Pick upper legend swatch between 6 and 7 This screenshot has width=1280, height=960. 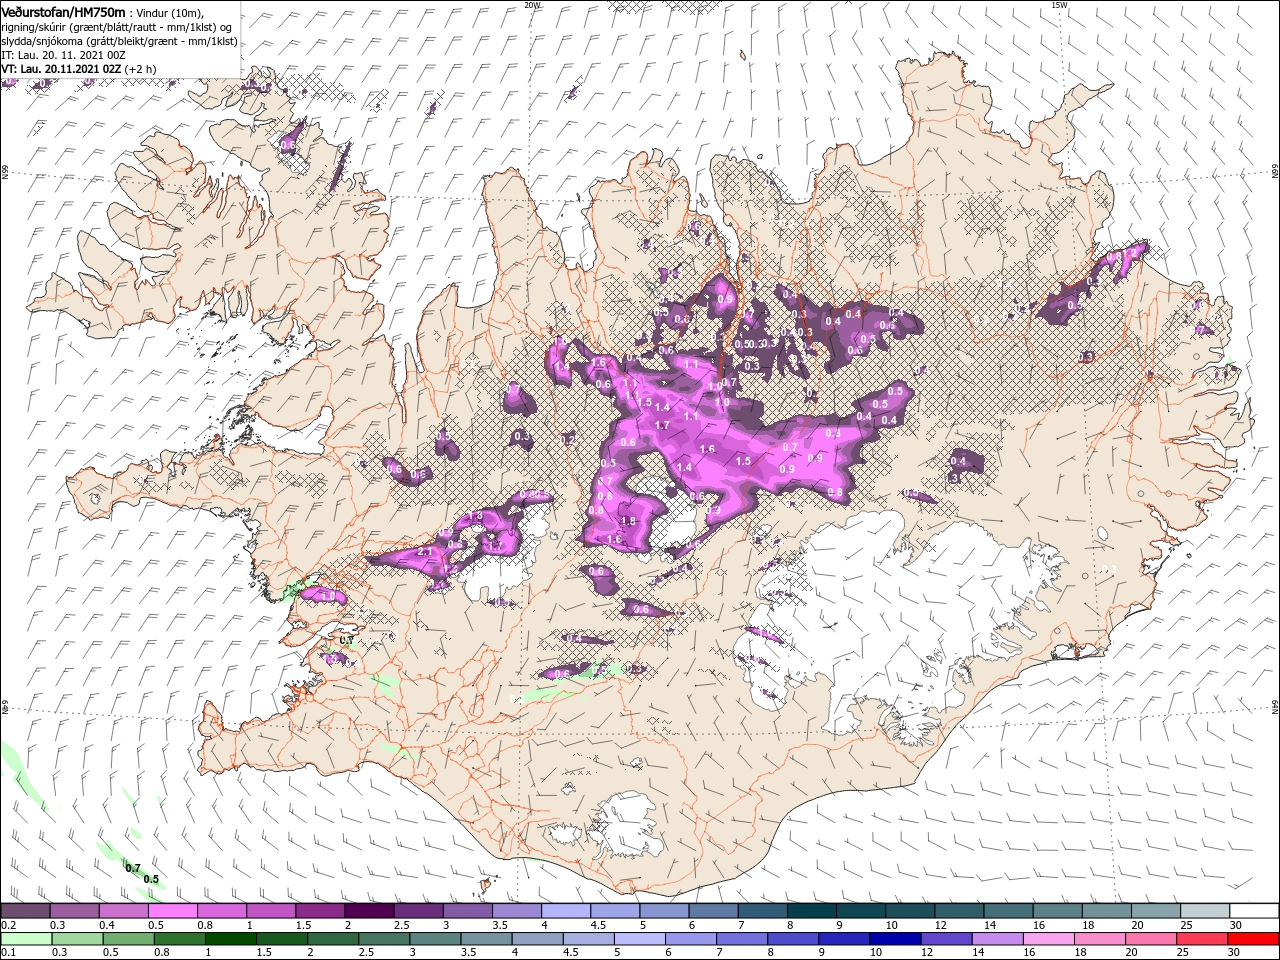pyautogui.click(x=713, y=911)
